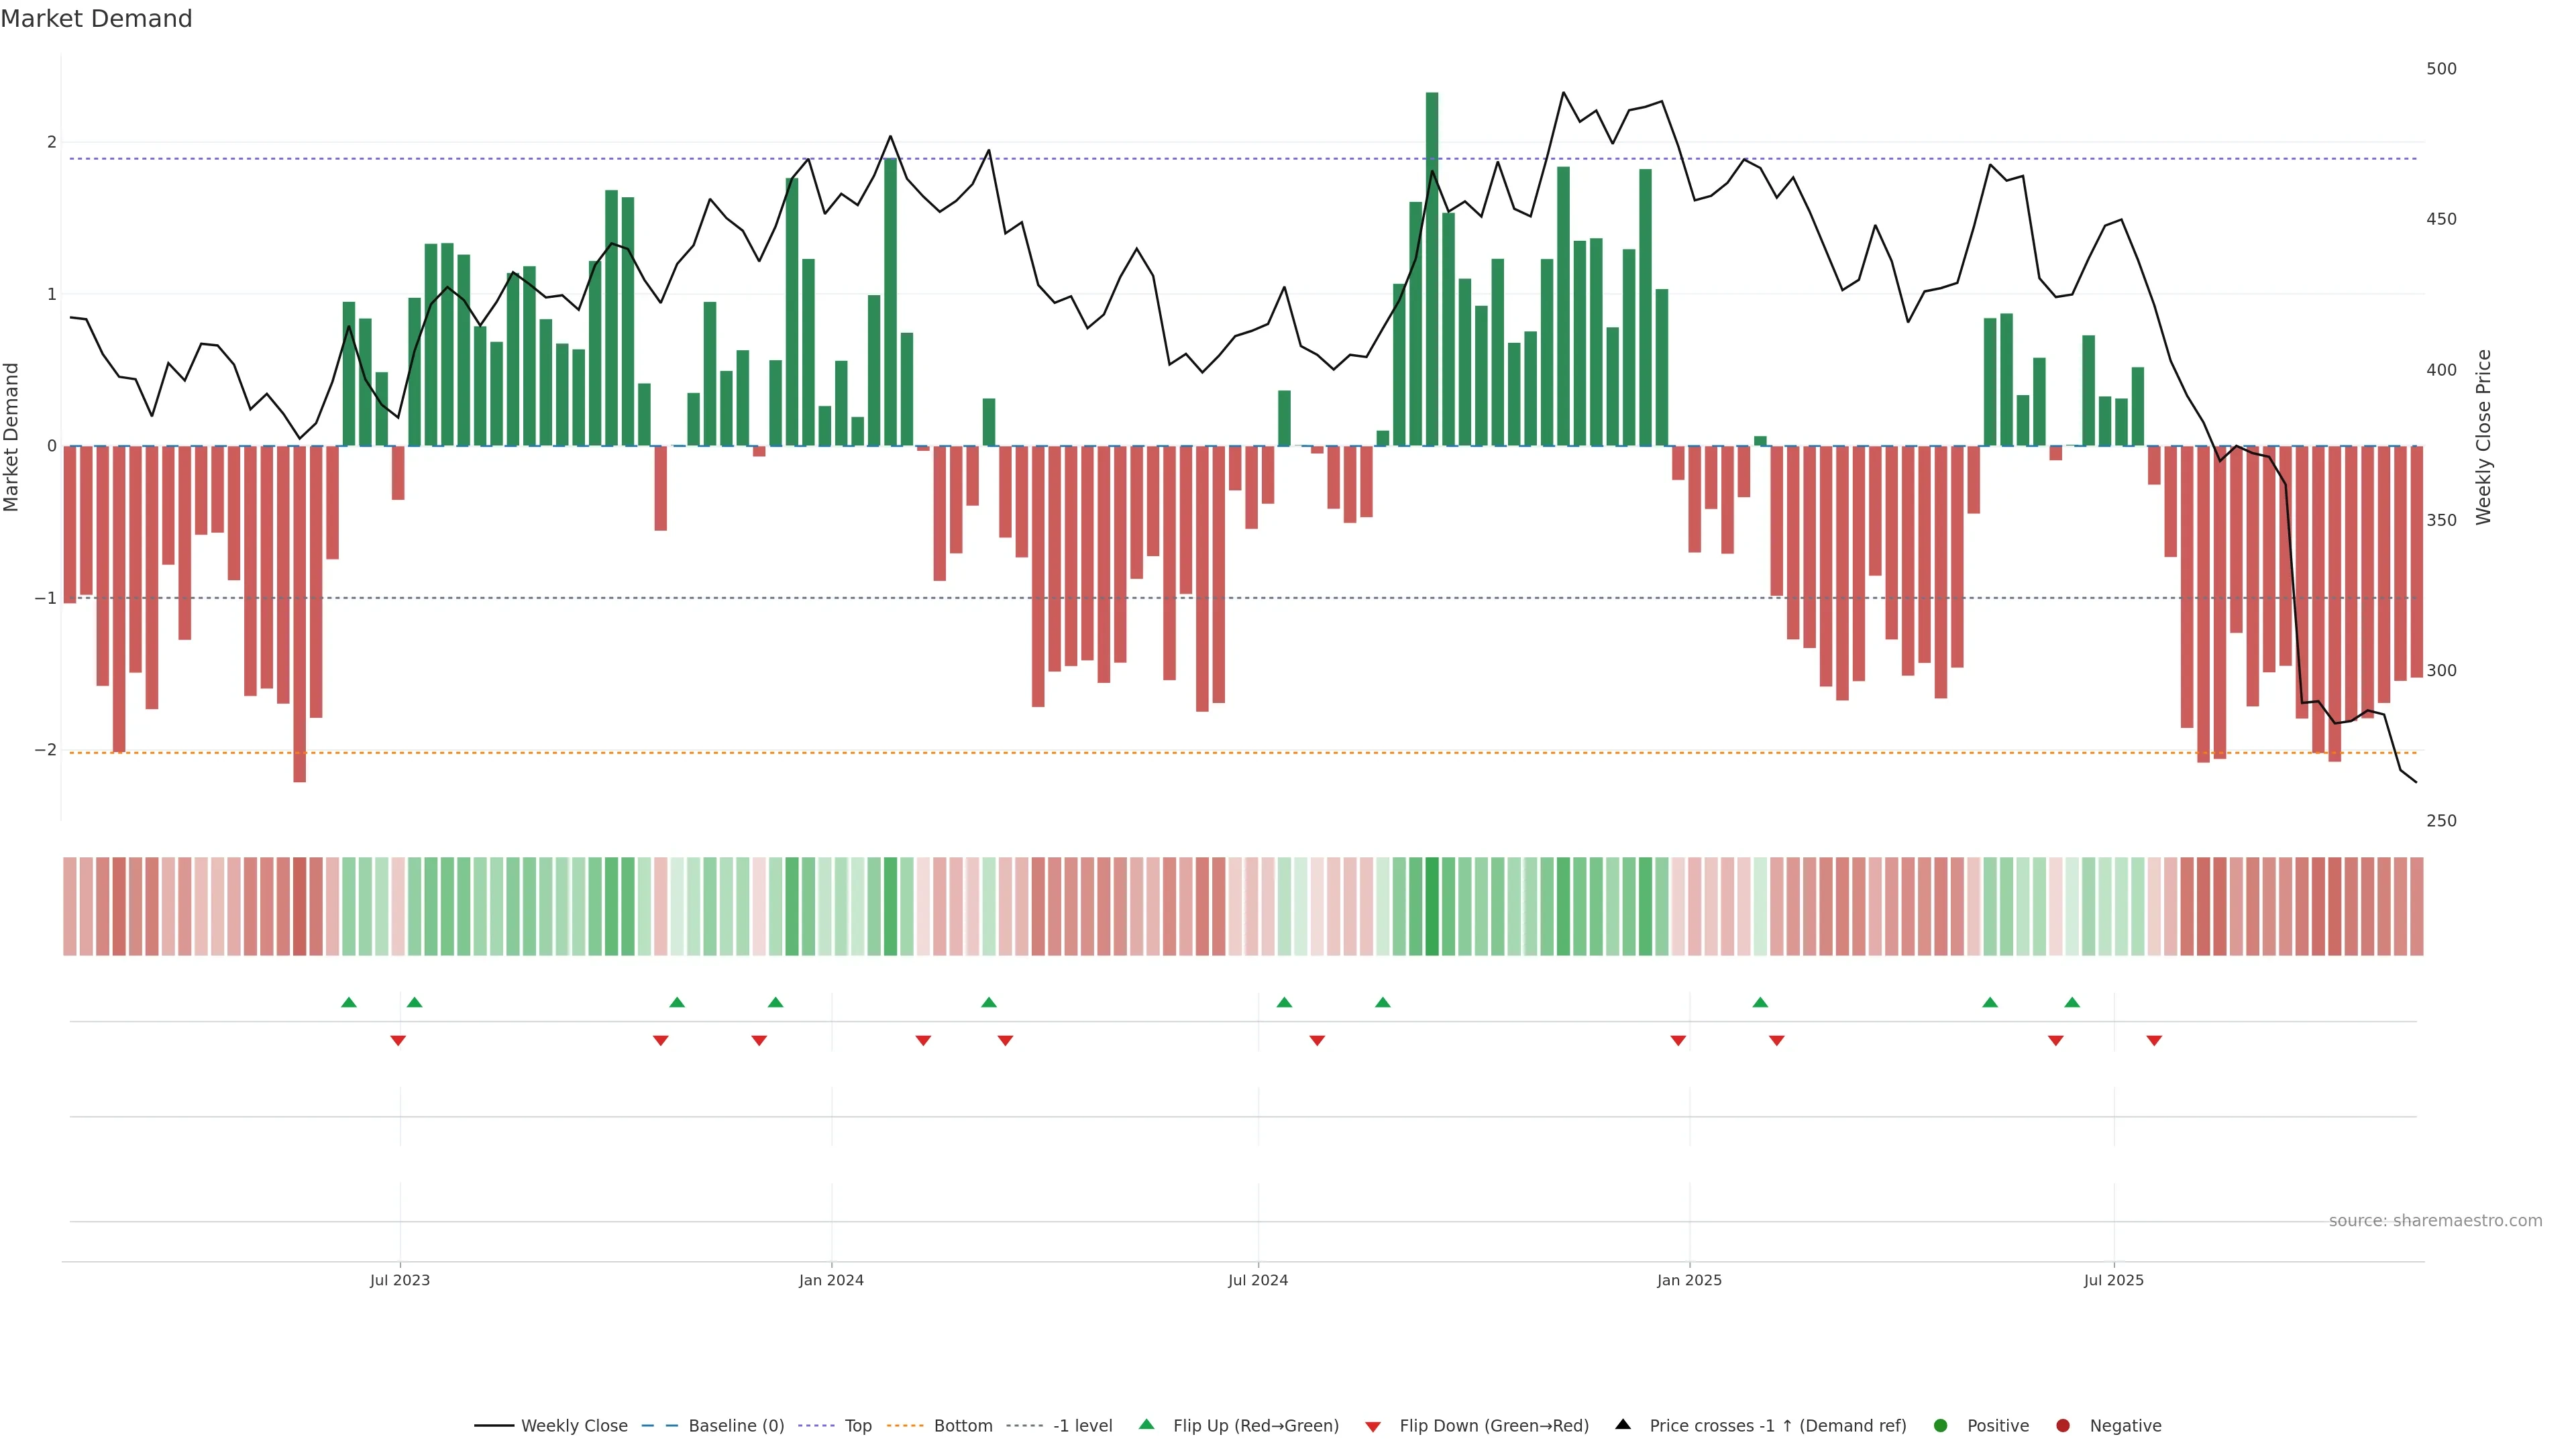This screenshot has height=1449, width=2576.
Task: Click the Jan 2024 x-axis label
Action: 831,1280
